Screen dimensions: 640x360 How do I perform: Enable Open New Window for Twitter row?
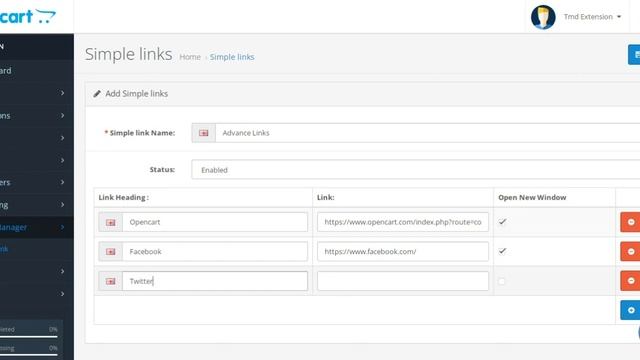(x=502, y=281)
